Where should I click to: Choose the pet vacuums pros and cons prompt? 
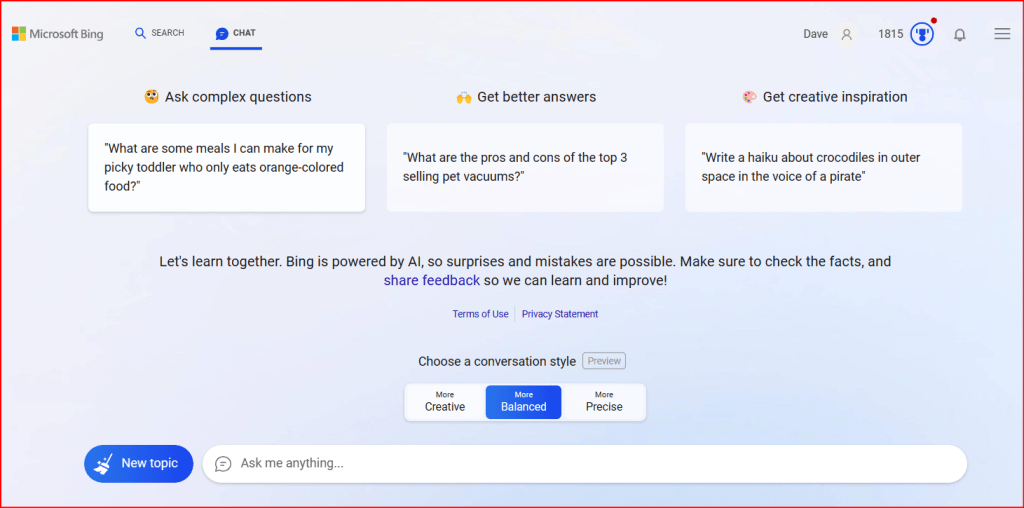(524, 168)
